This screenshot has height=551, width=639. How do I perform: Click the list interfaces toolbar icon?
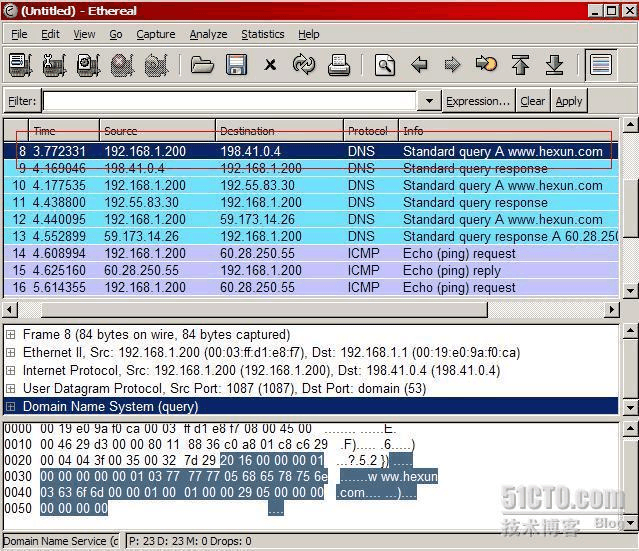(20, 65)
